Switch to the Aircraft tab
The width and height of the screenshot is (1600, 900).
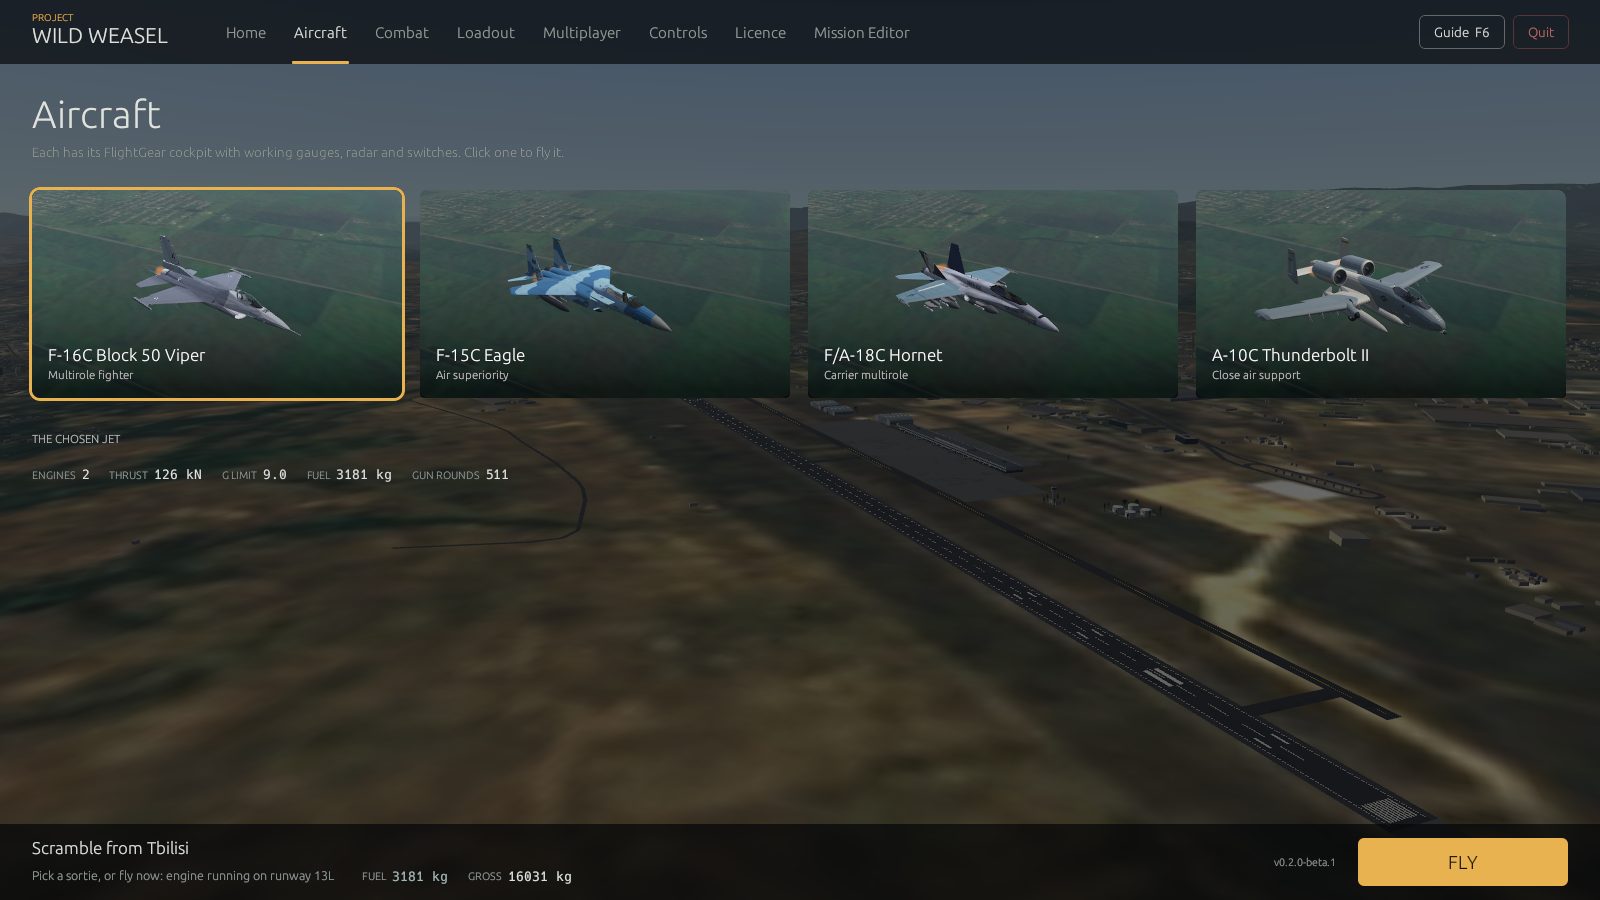tap(320, 32)
